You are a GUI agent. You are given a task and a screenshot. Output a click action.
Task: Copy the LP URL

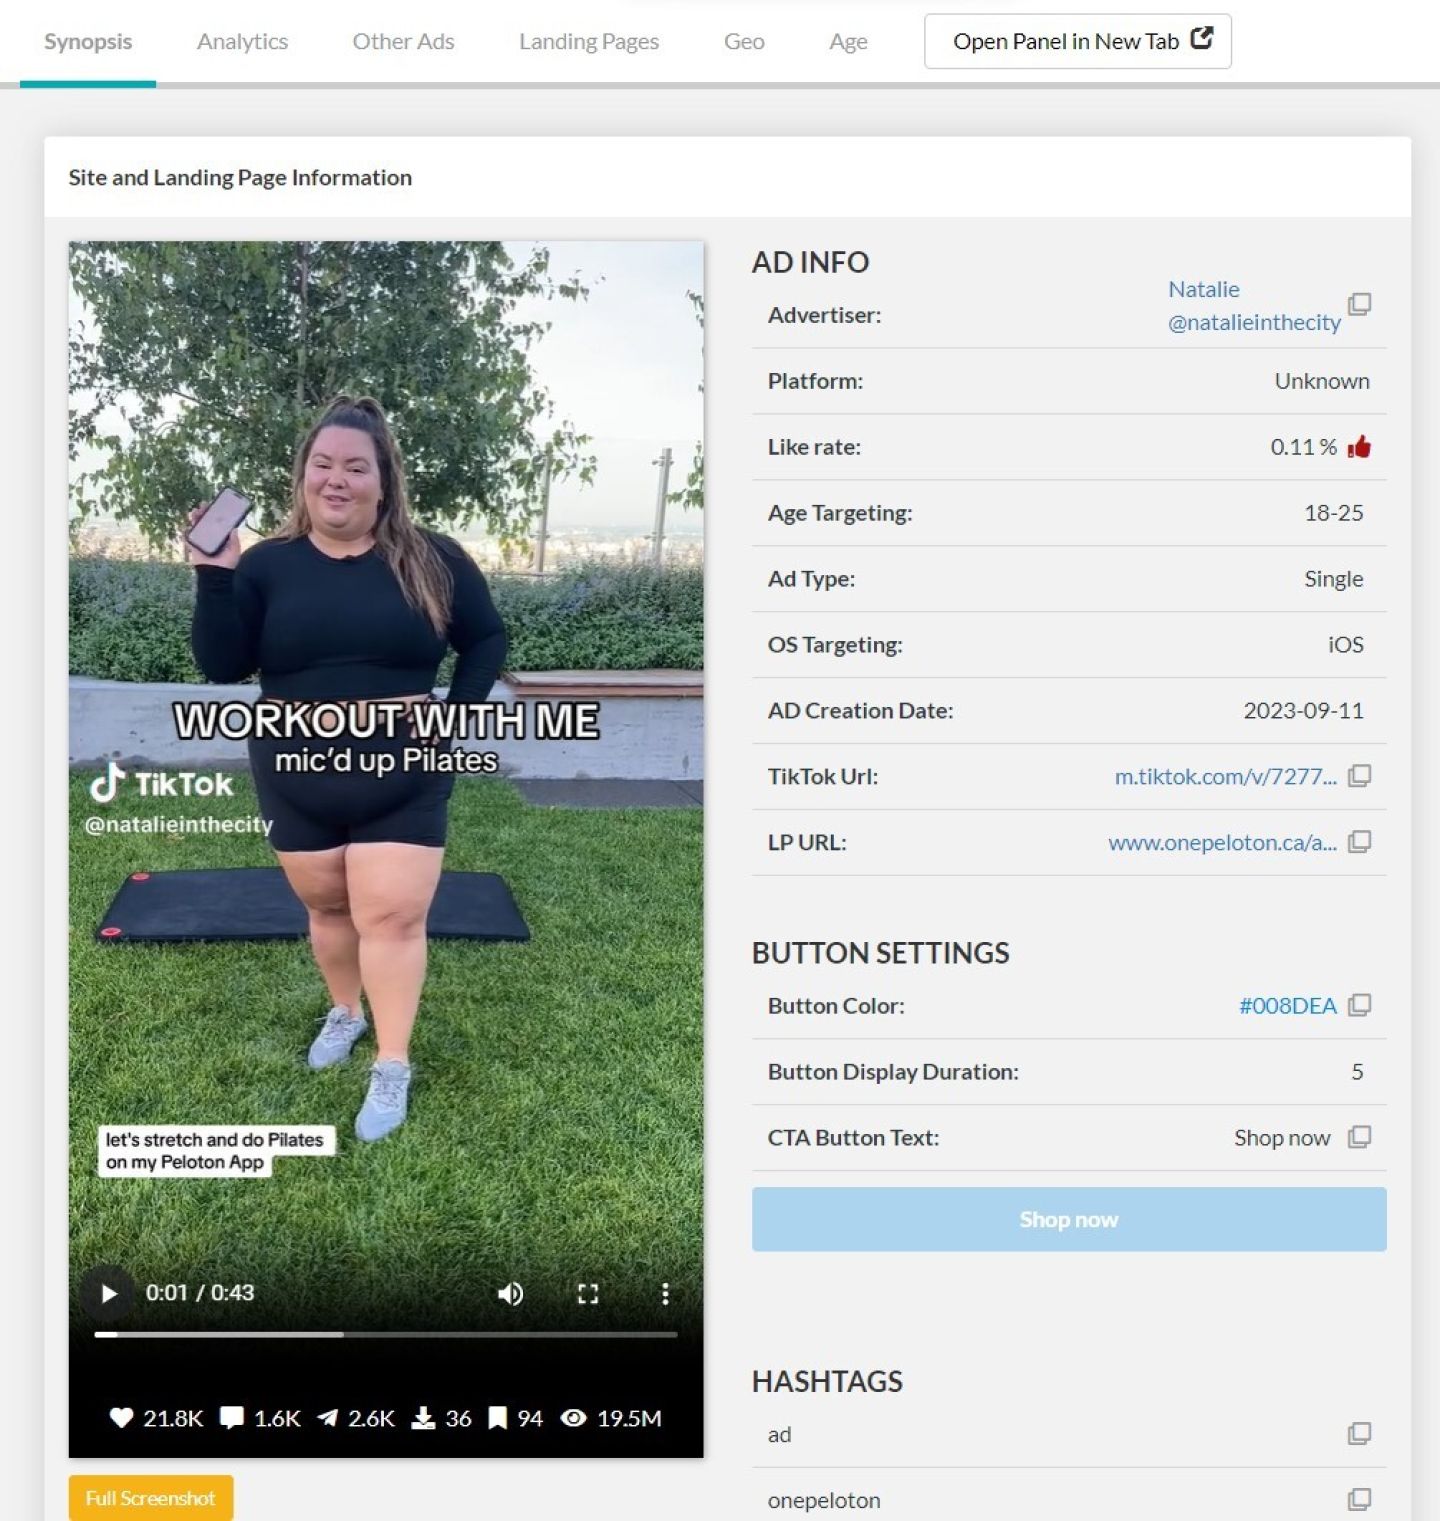(1358, 842)
